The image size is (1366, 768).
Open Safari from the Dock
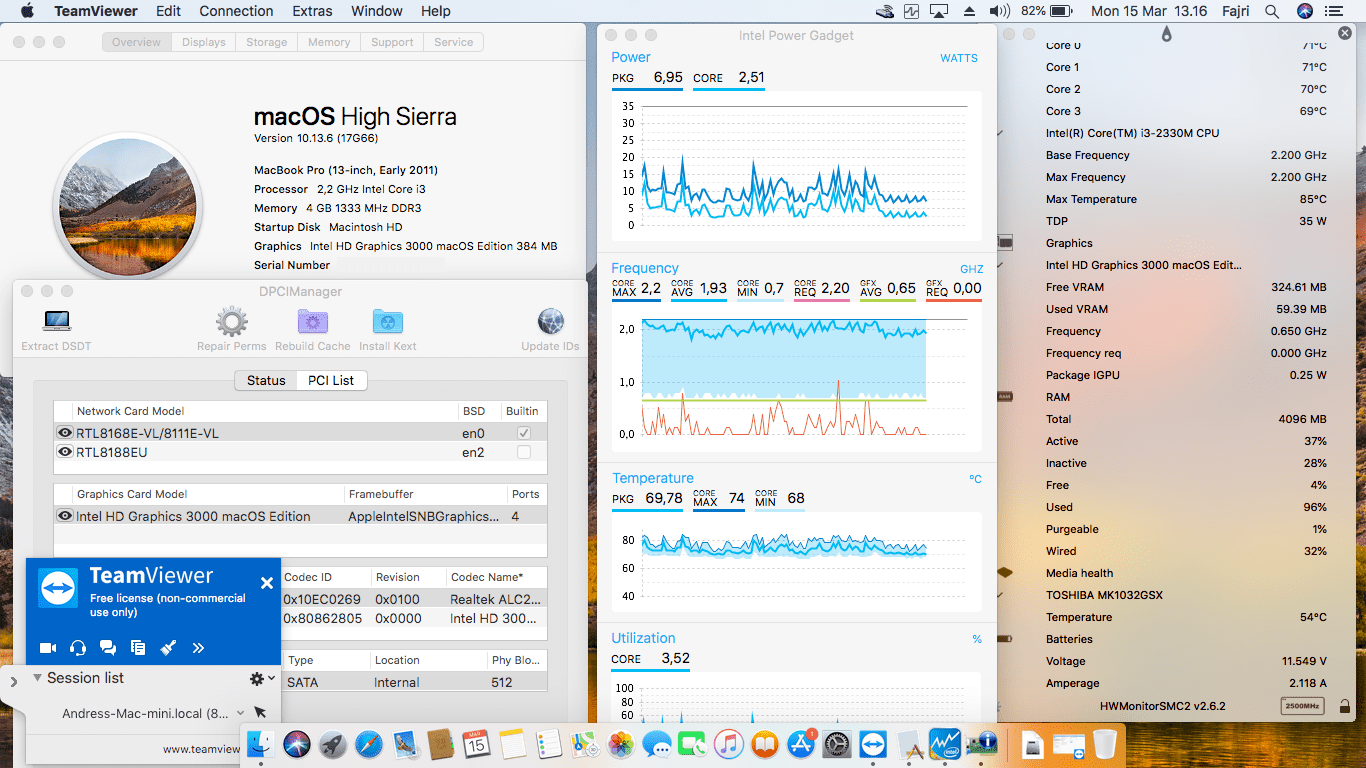(369, 743)
